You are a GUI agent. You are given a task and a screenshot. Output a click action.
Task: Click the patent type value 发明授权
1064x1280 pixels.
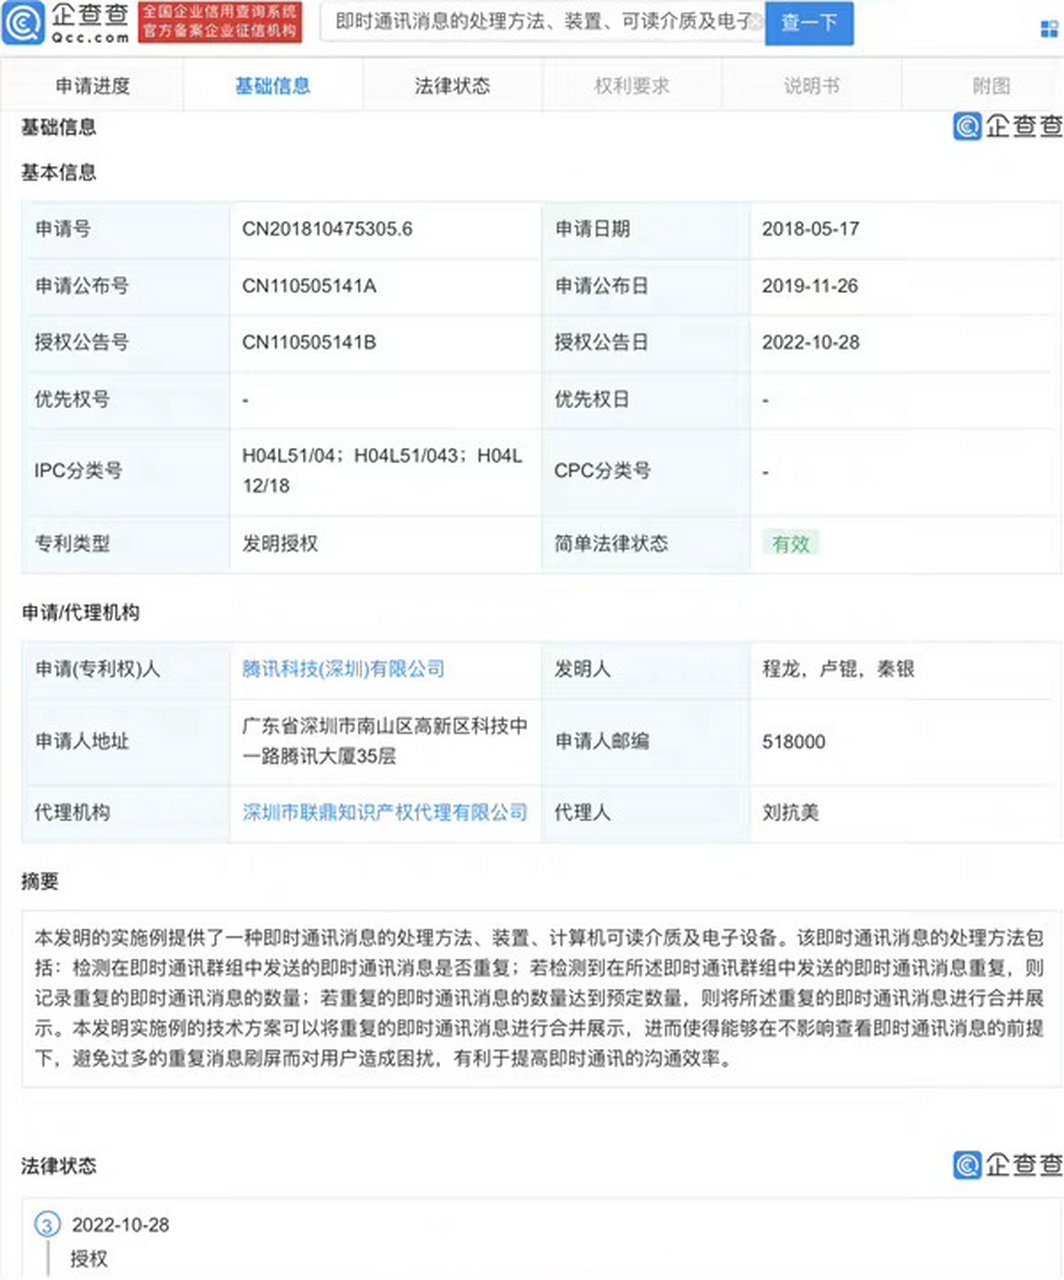[280, 544]
